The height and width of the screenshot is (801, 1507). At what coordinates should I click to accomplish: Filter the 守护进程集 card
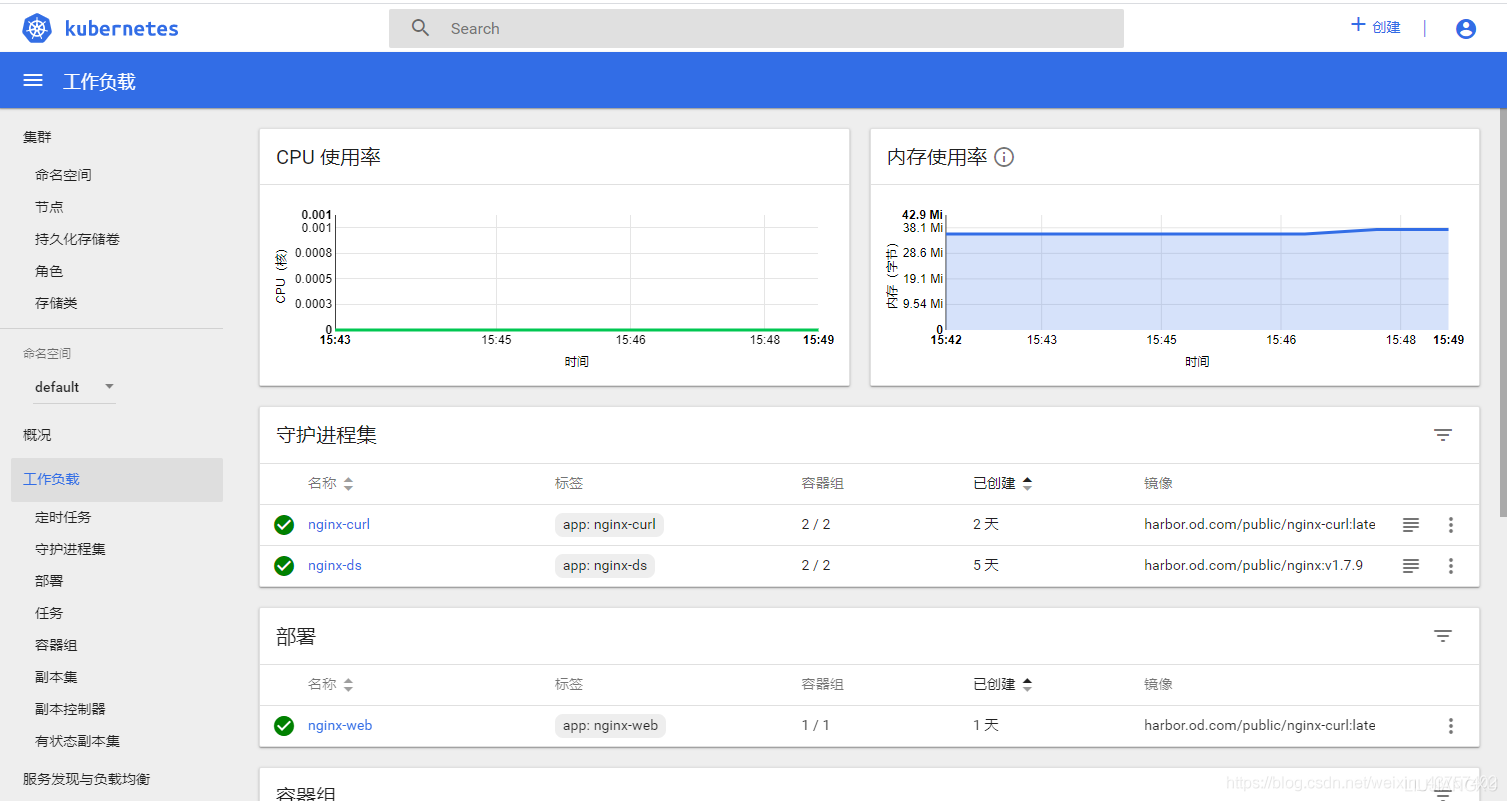click(1443, 435)
